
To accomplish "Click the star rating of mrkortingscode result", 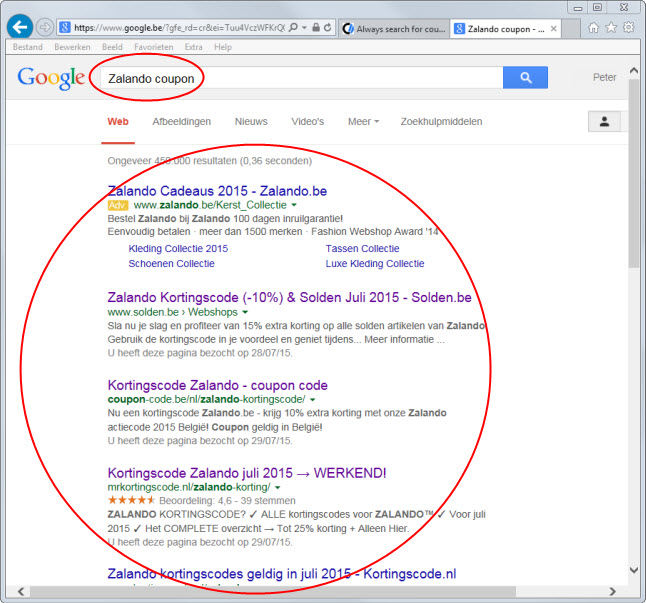I will pyautogui.click(x=131, y=500).
